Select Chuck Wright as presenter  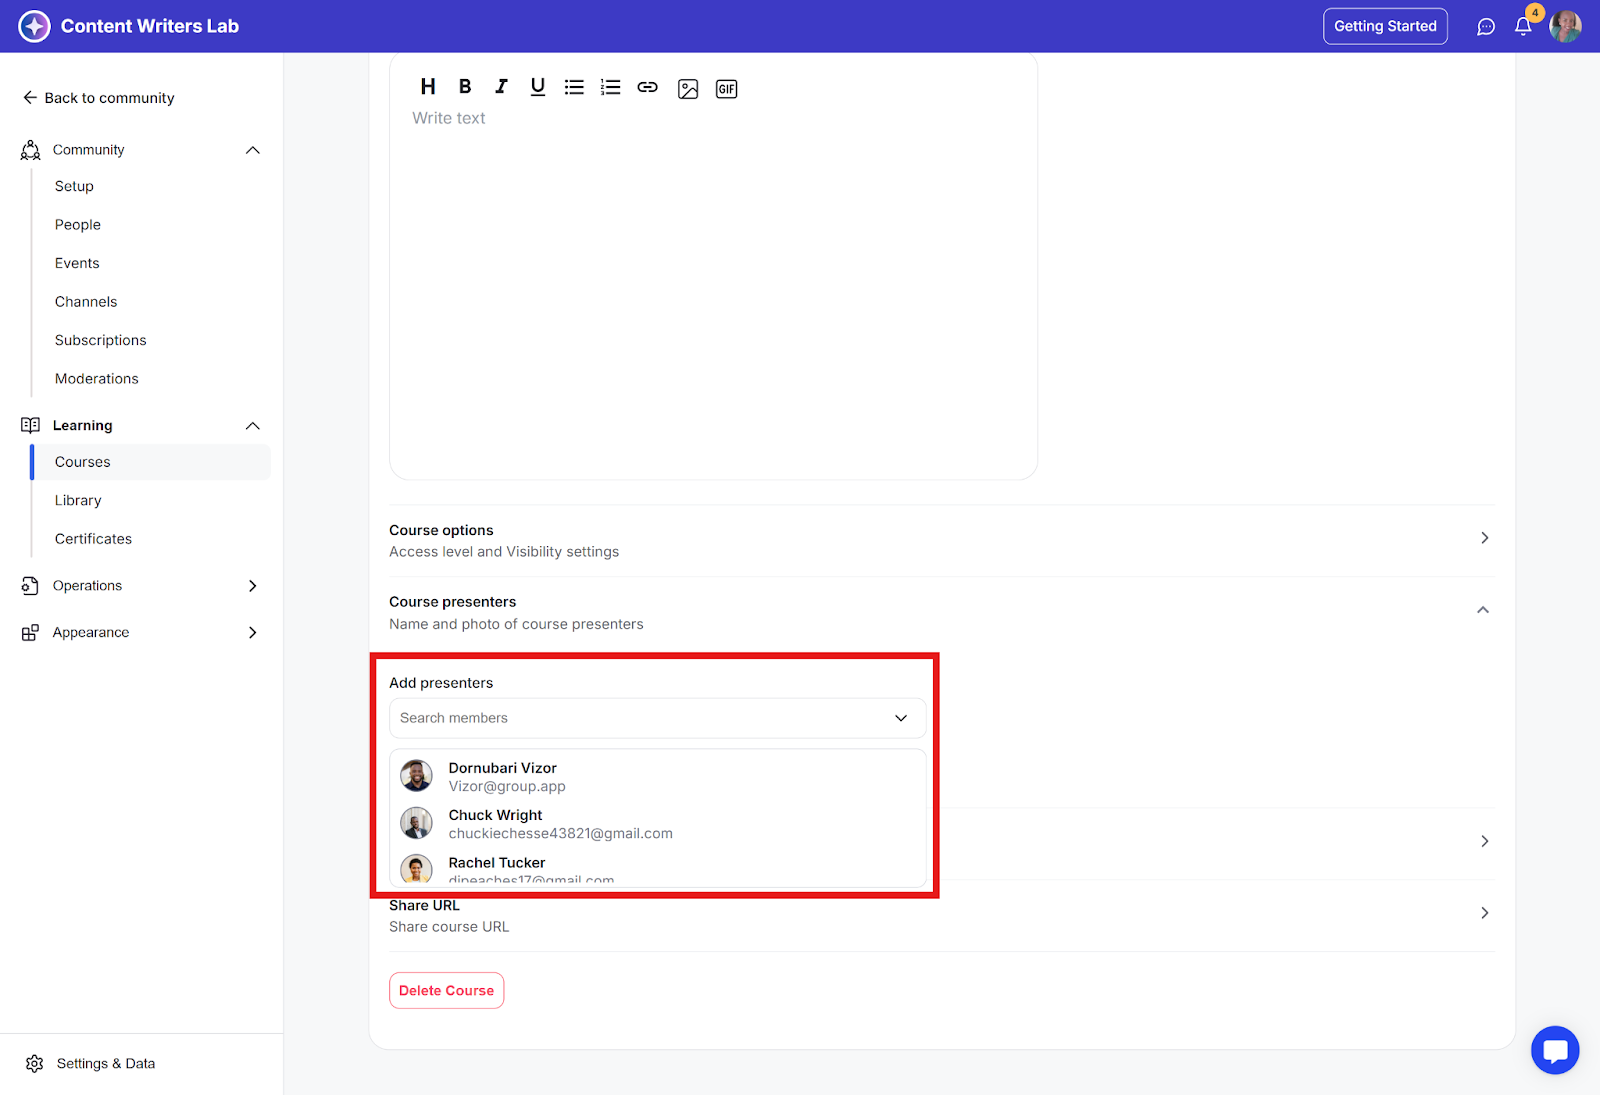(x=658, y=824)
